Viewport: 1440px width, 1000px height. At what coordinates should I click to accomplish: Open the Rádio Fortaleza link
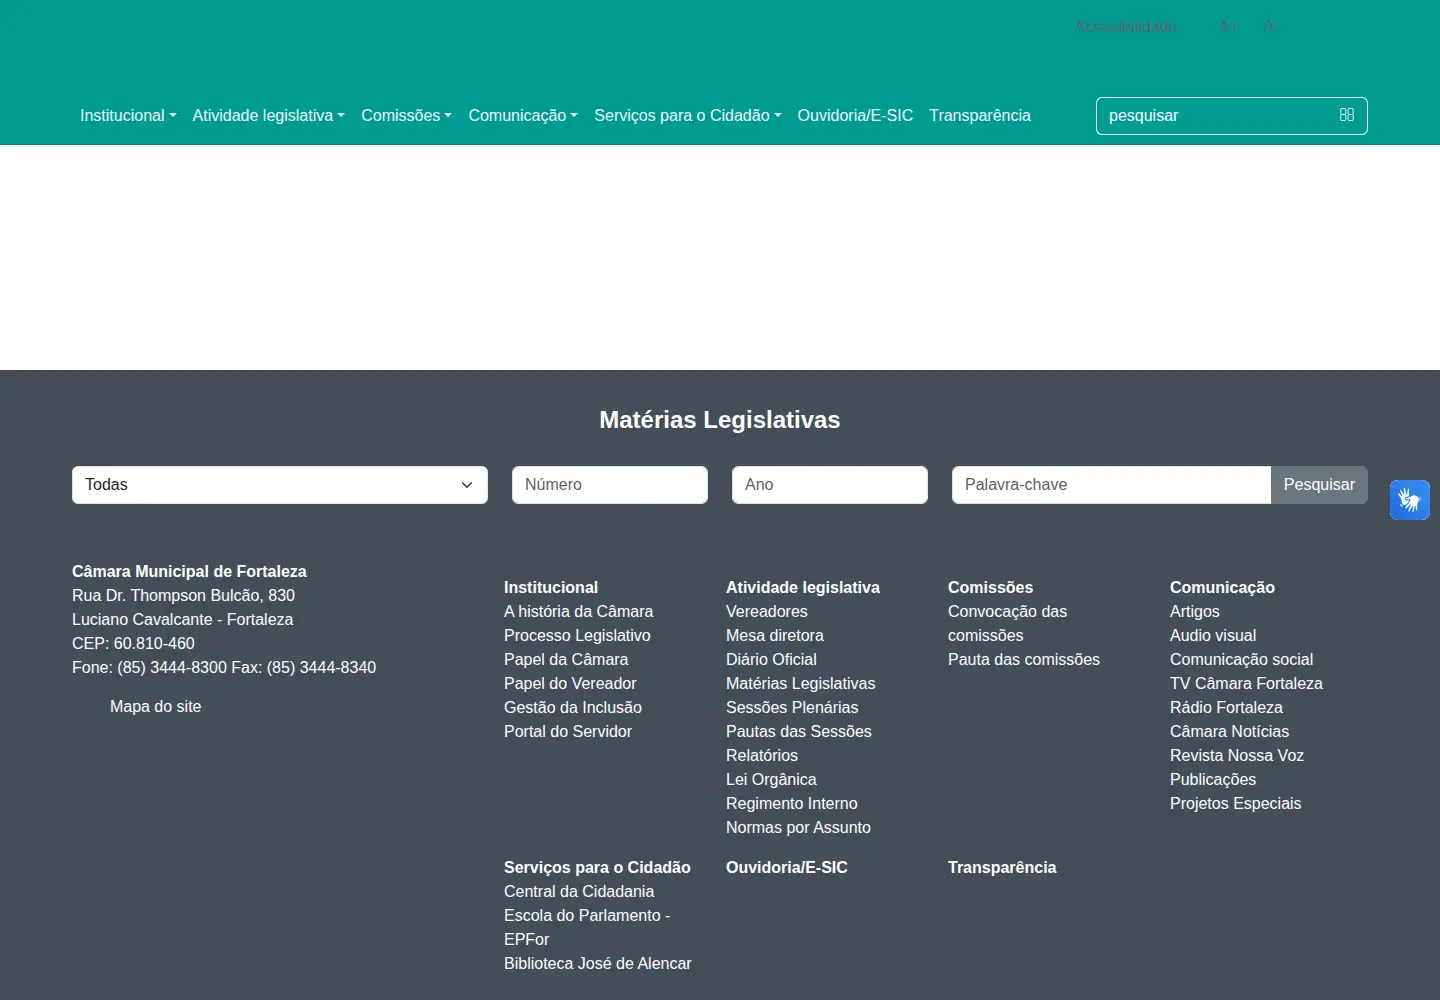[1226, 707]
